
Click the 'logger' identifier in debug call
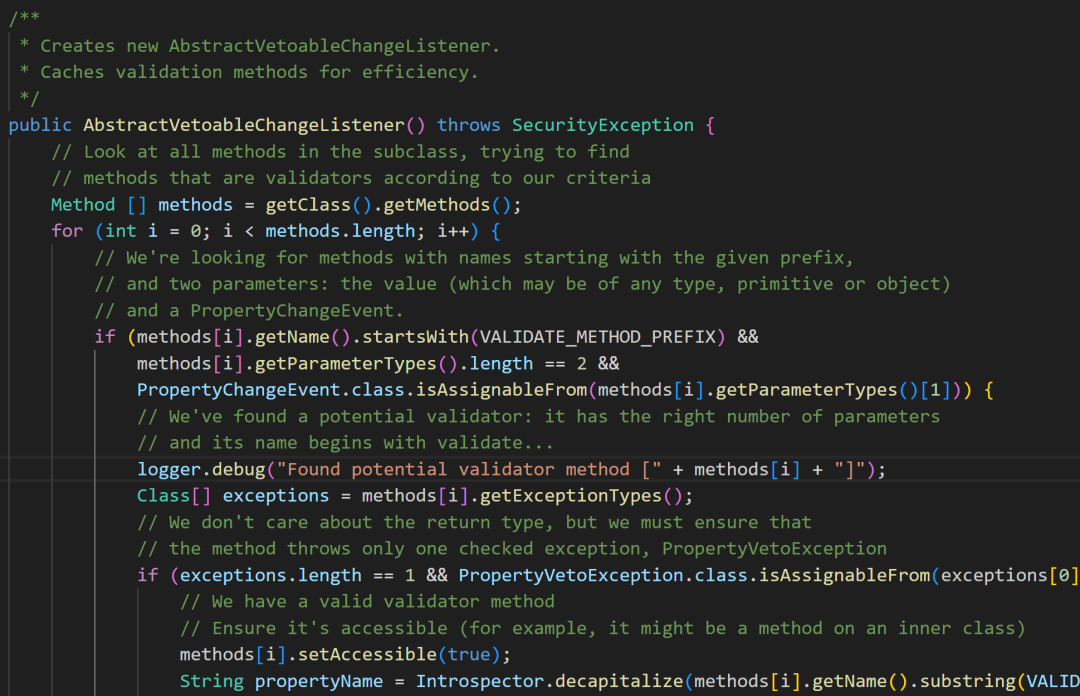pos(169,469)
